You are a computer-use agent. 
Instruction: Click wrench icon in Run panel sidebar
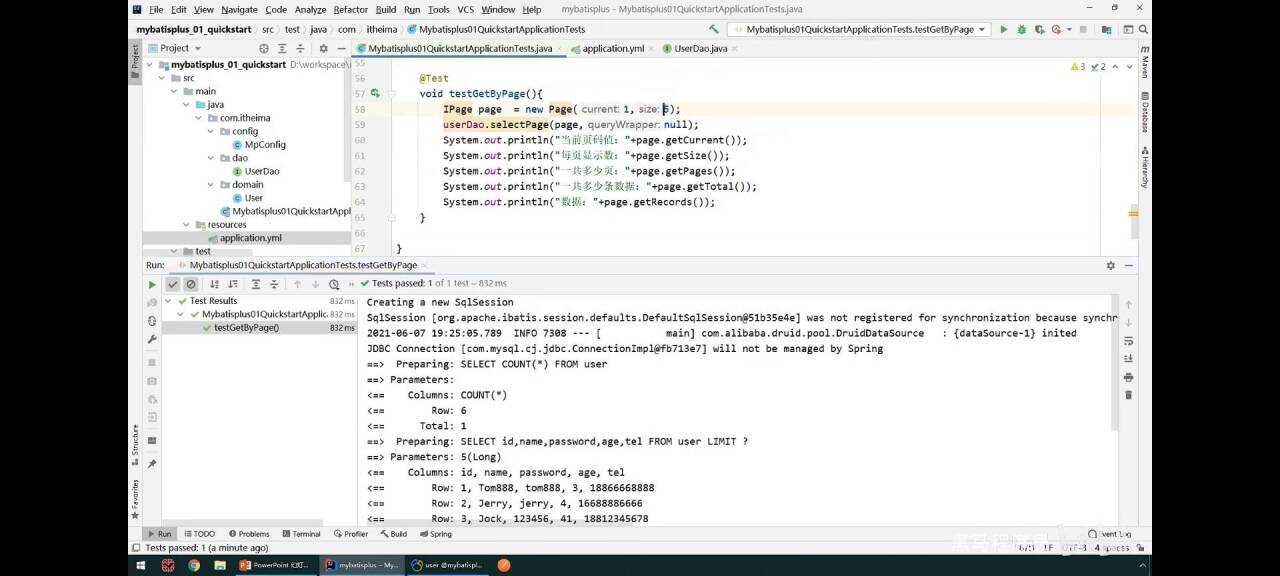tap(152, 339)
